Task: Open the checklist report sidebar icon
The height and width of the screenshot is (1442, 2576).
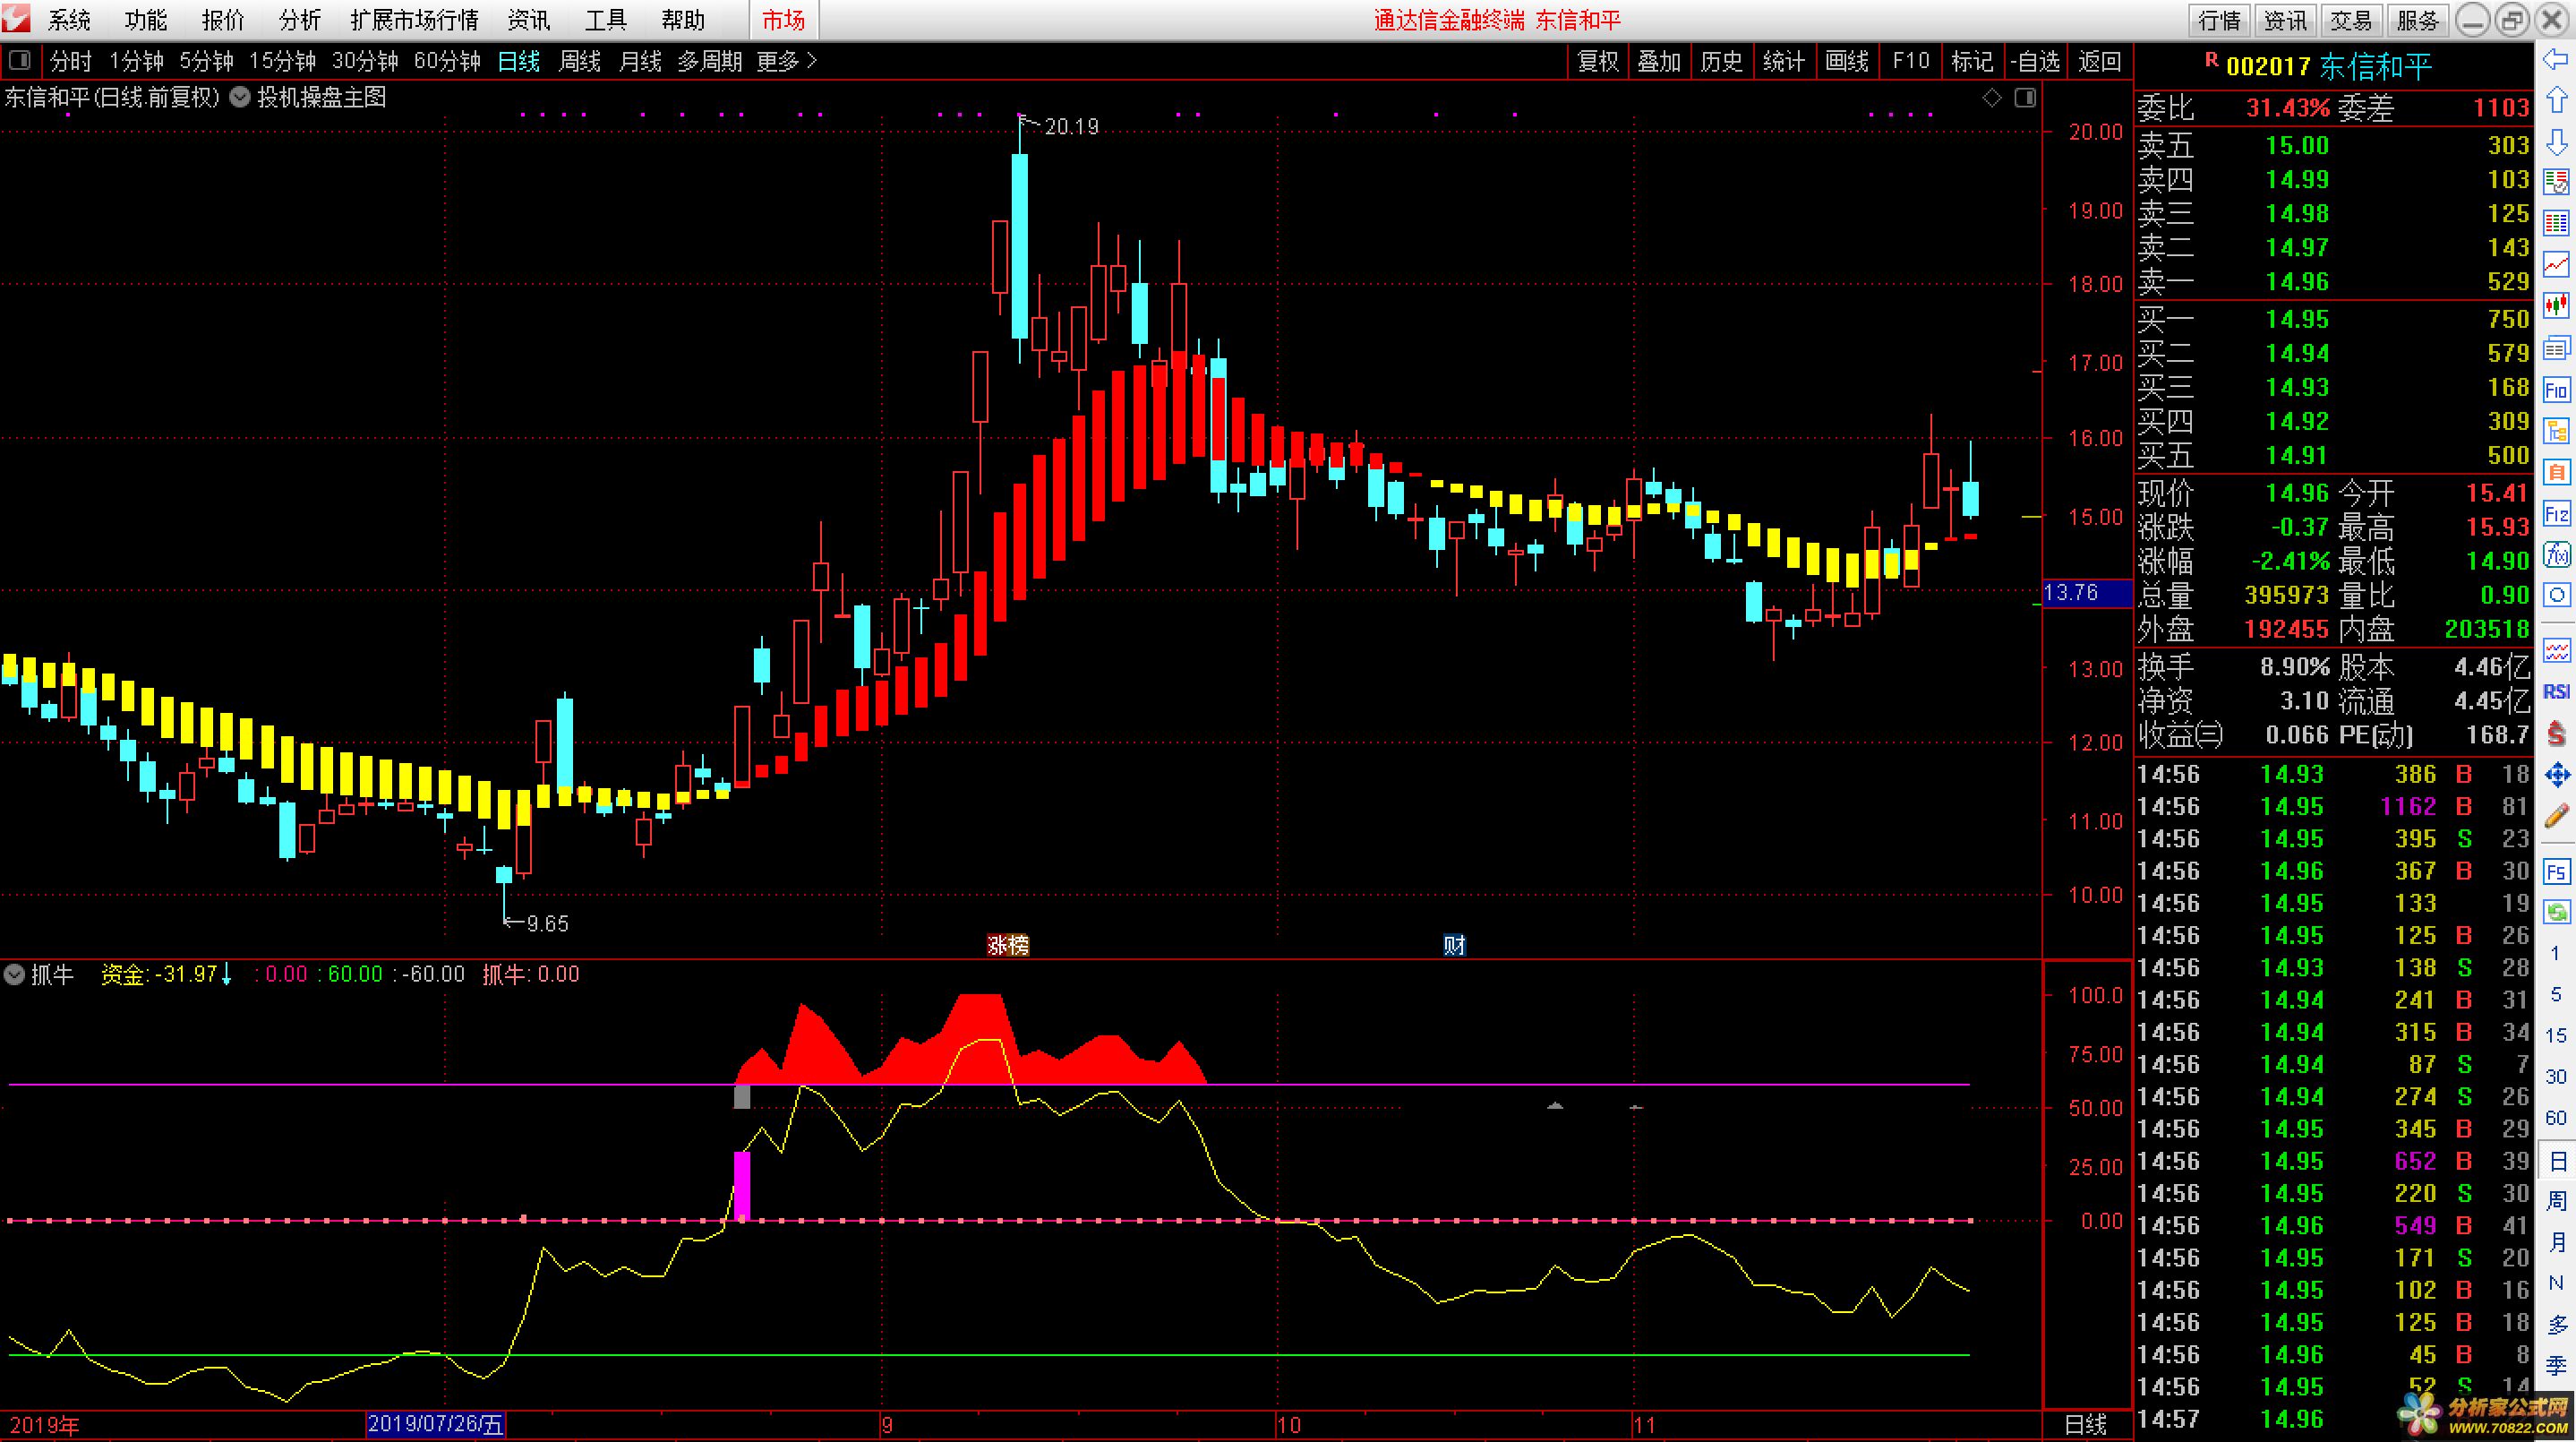Action: 2557,182
